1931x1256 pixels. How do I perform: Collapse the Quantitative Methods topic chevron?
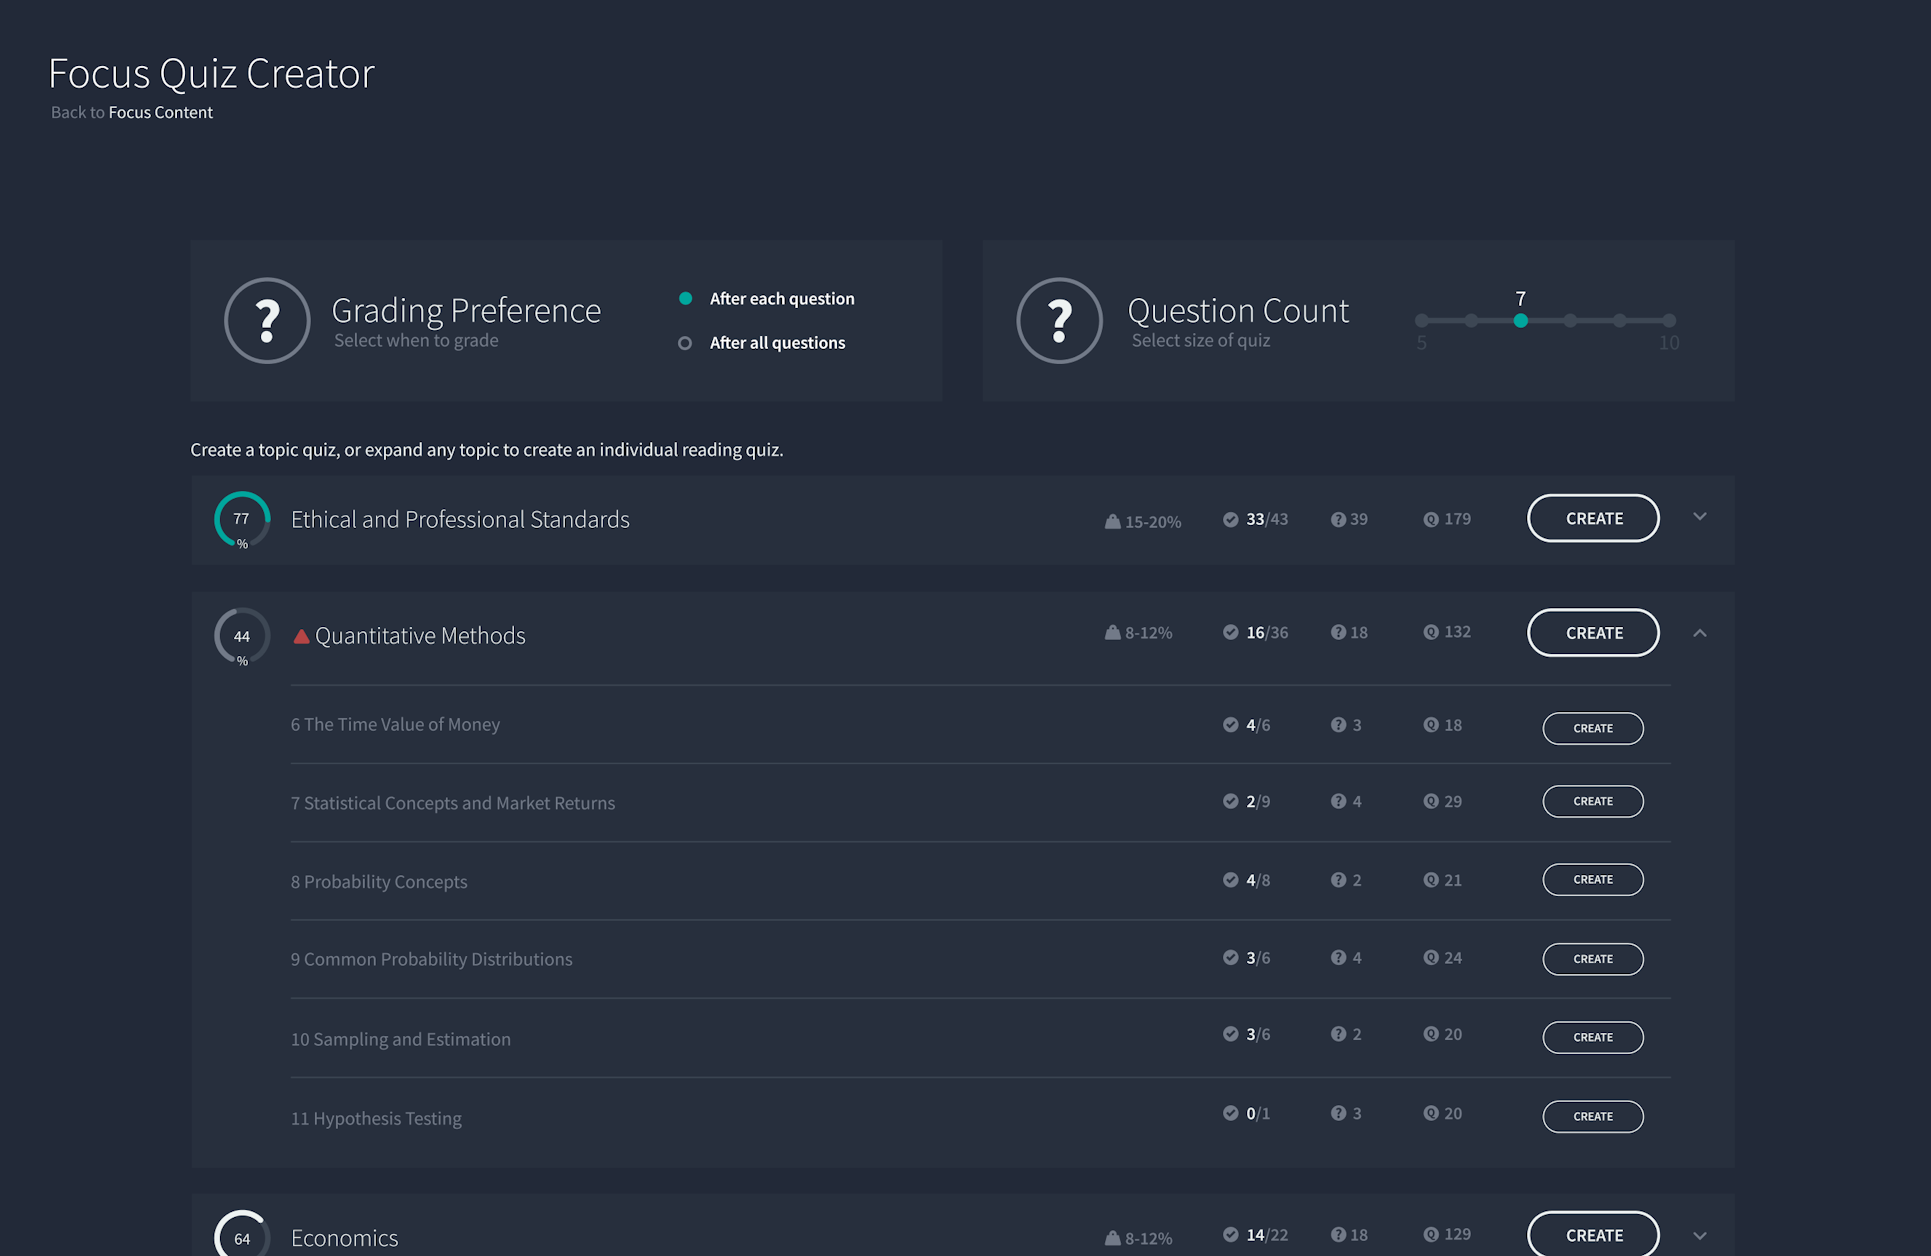point(1699,633)
